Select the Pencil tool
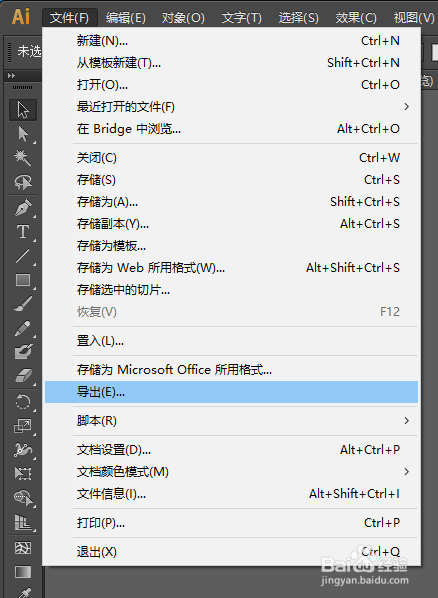Screen dimensions: 438x598 [x=23, y=328]
